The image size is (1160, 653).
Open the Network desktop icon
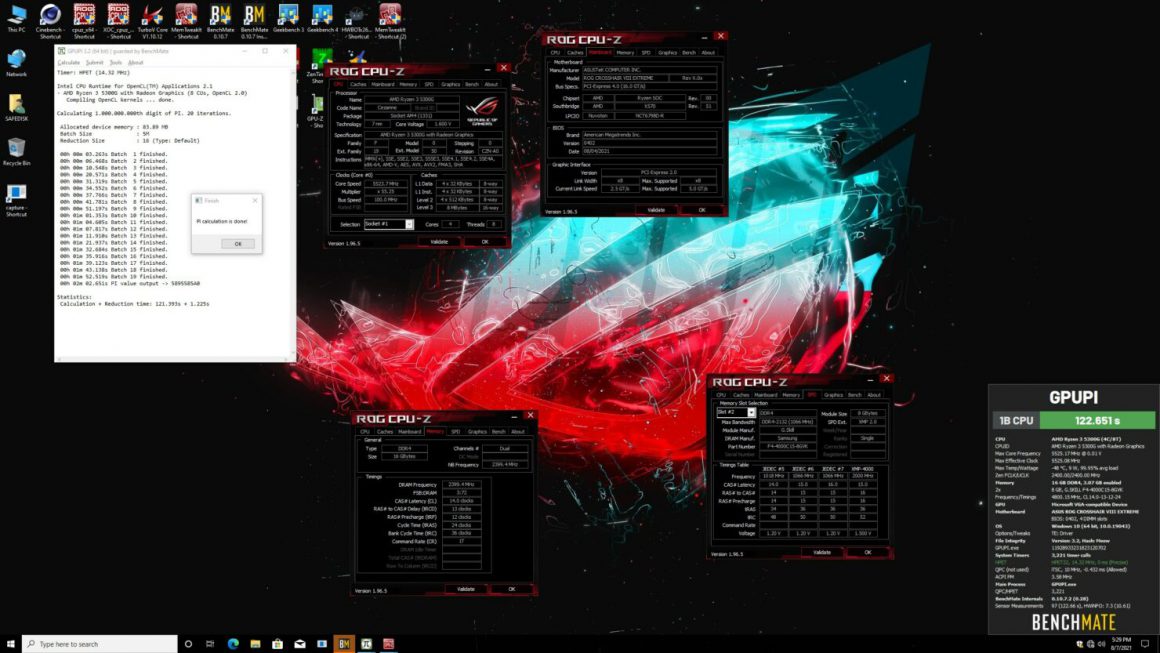coord(16,60)
